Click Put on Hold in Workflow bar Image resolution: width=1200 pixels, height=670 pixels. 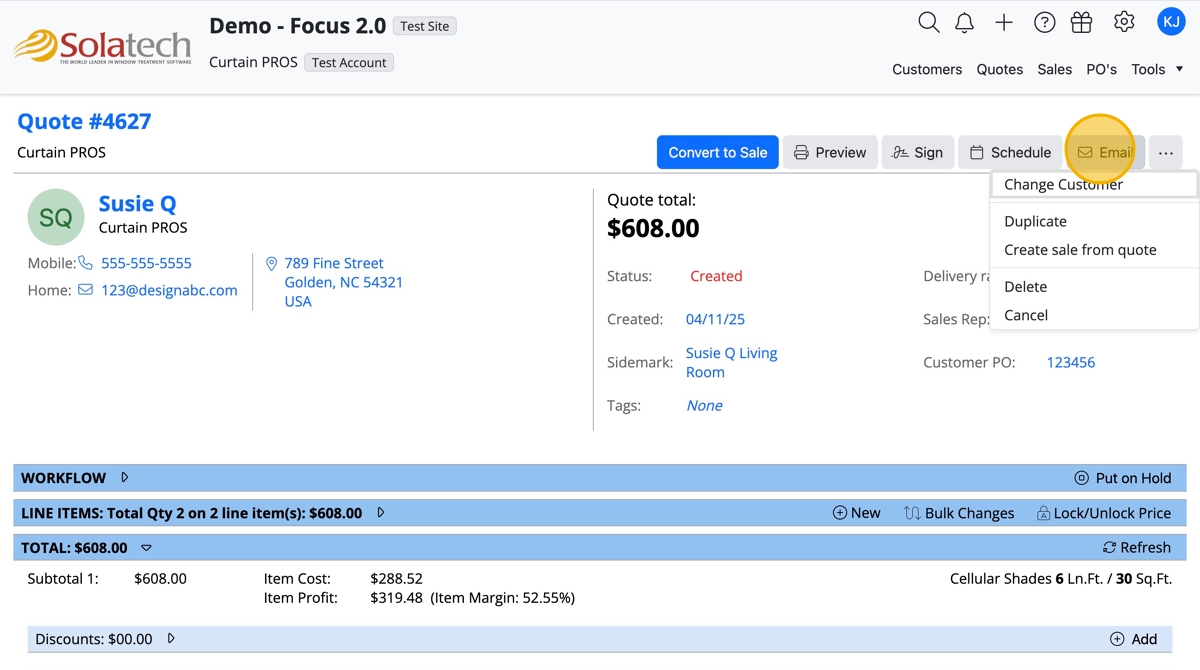pyautogui.click(x=1122, y=478)
